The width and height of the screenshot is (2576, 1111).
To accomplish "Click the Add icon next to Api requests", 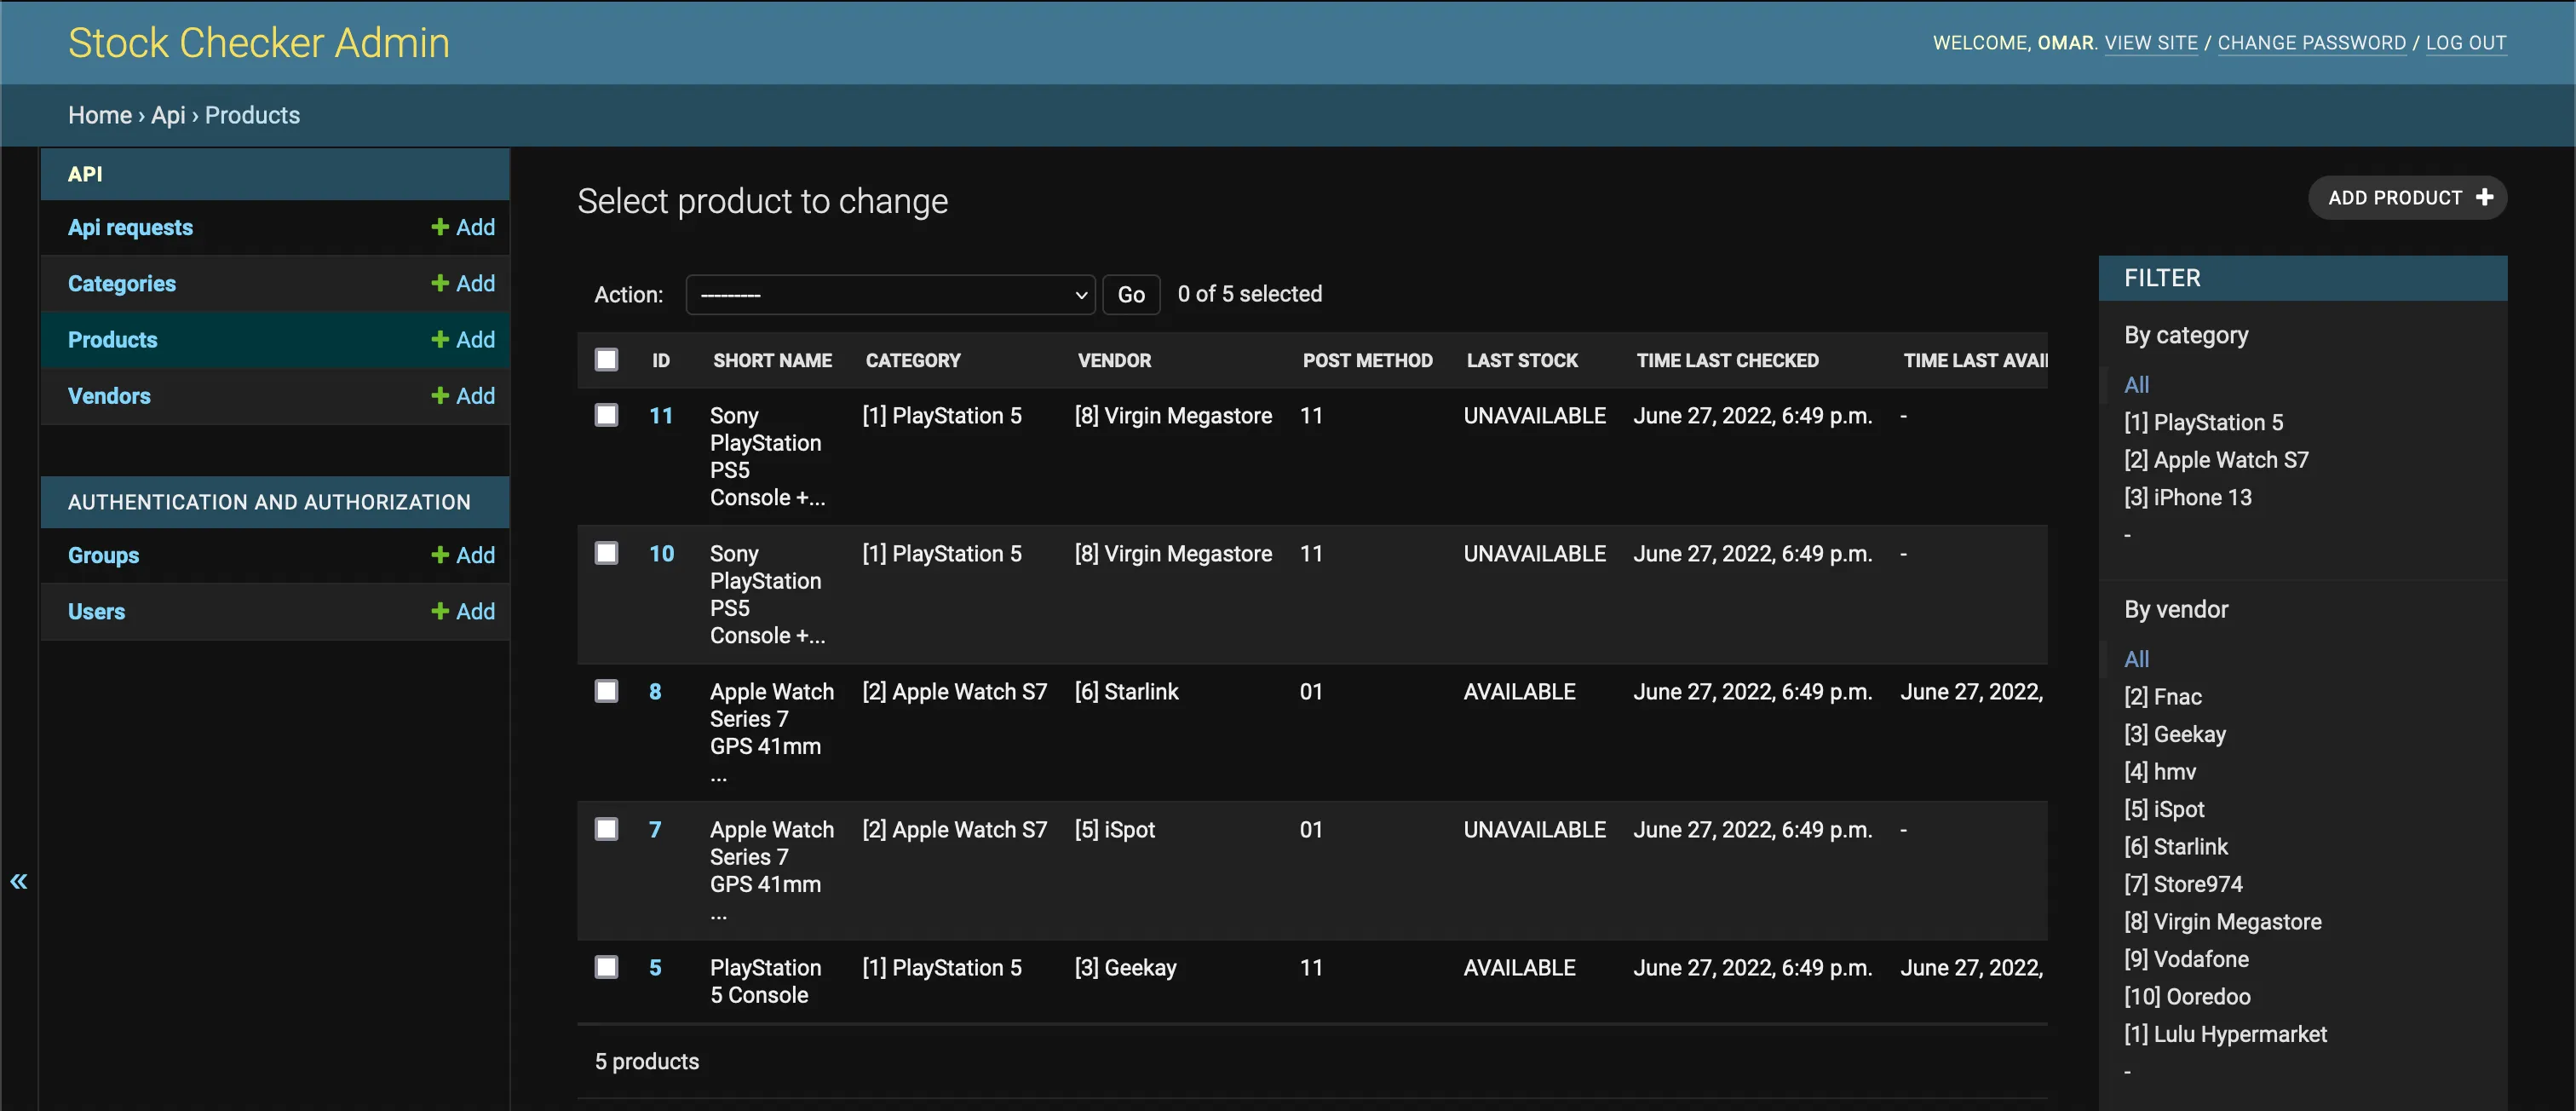I will tap(440, 227).
